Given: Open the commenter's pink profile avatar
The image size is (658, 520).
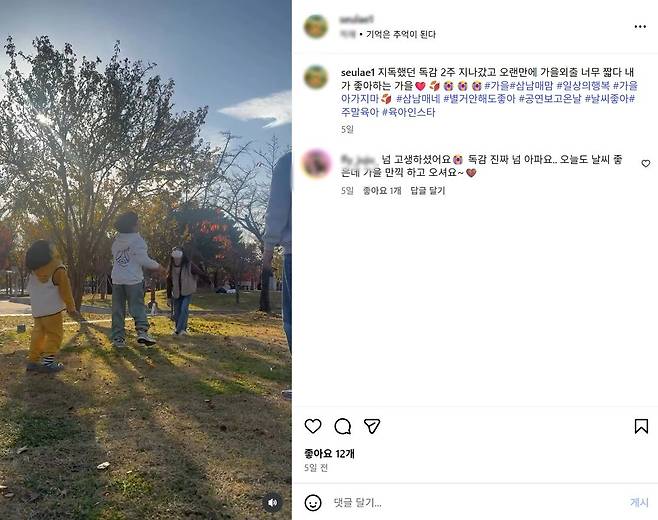Looking at the screenshot, I should [316, 164].
